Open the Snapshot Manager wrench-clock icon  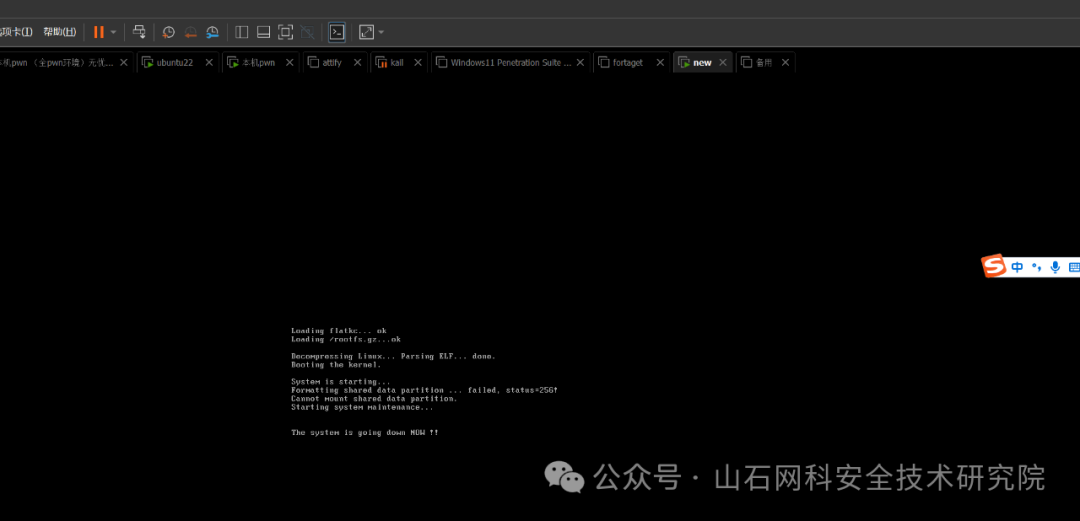point(213,32)
